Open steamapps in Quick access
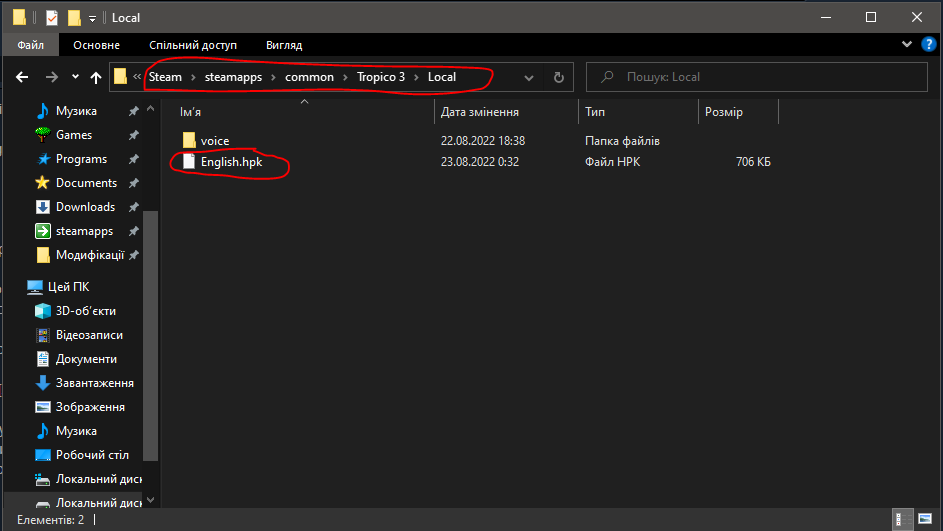This screenshot has width=943, height=531. (84, 231)
